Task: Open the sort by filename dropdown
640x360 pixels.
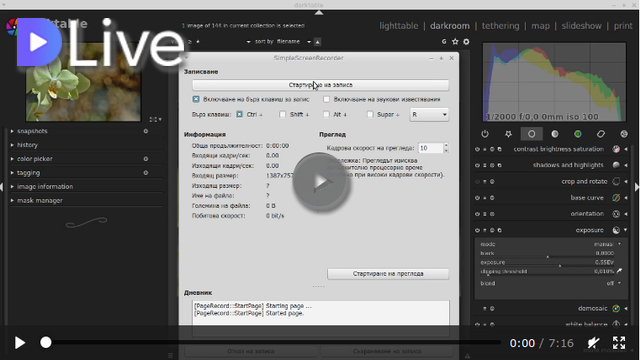Action: 293,42
